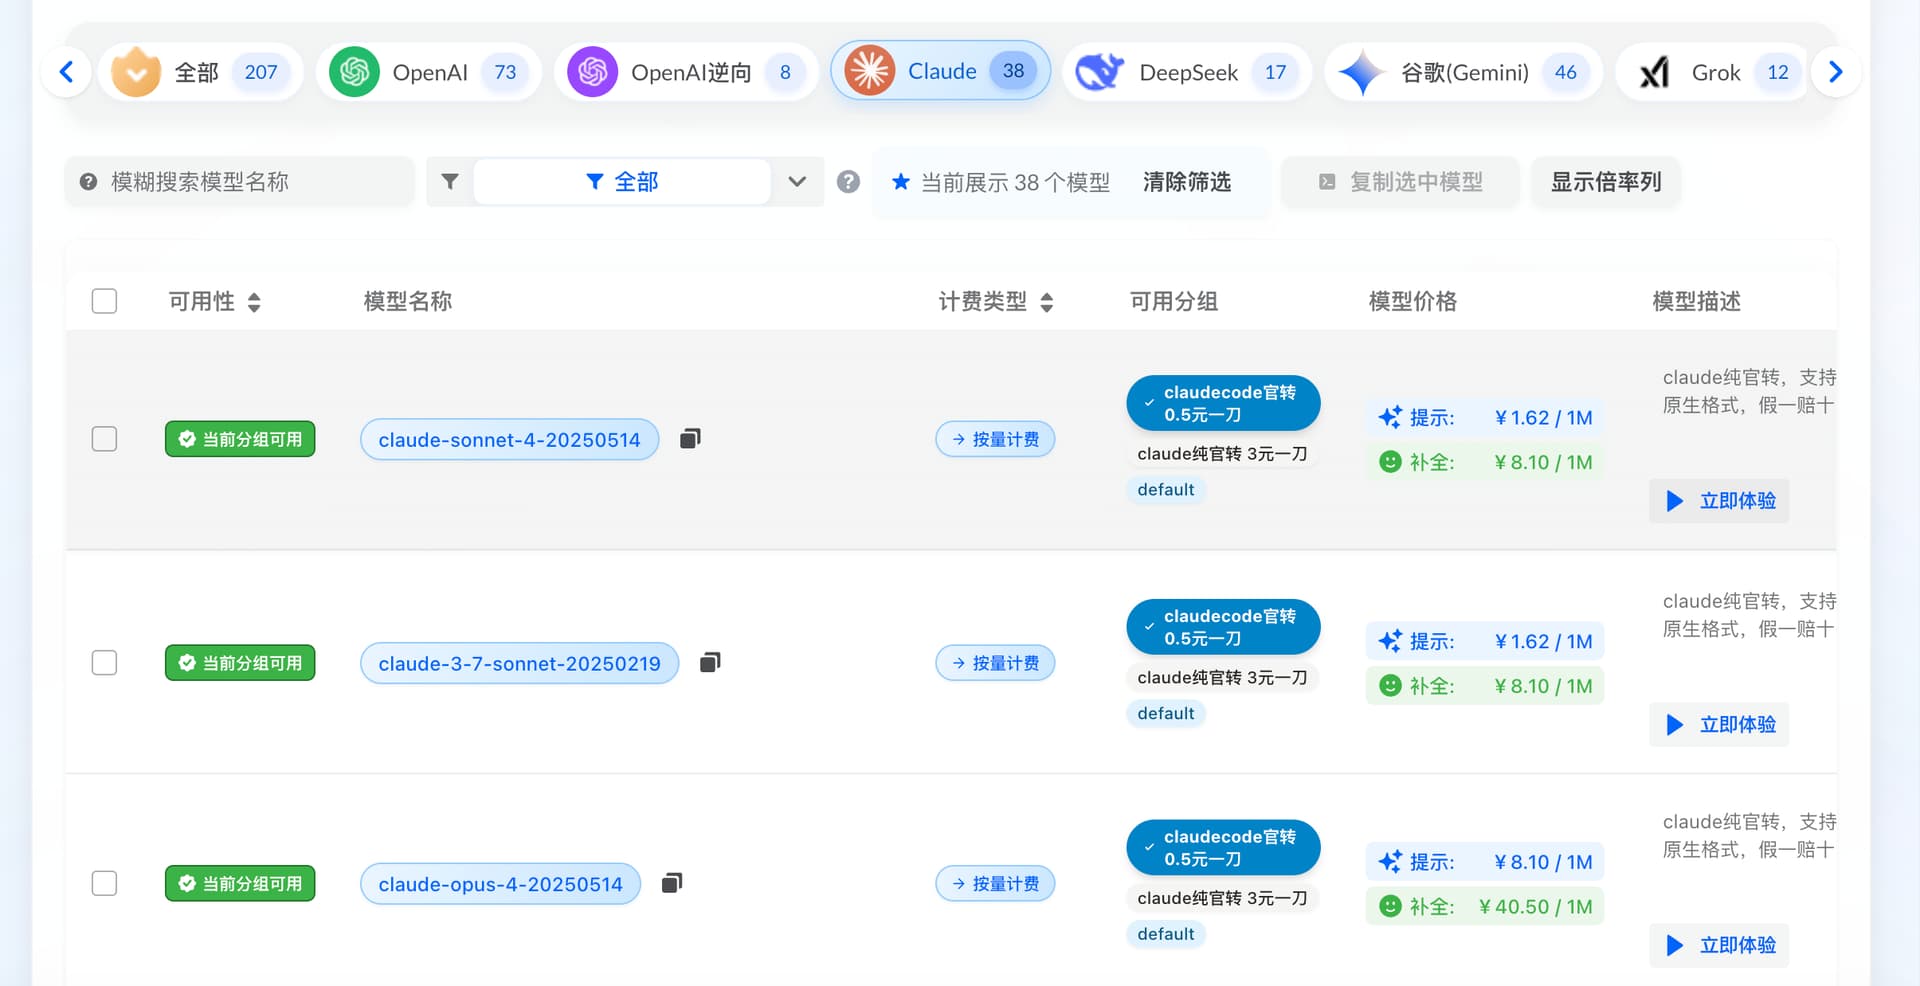This screenshot has height=986, width=1920.
Task: Copy claude-sonnet-4-20250514 name with copy icon
Action: (x=690, y=438)
